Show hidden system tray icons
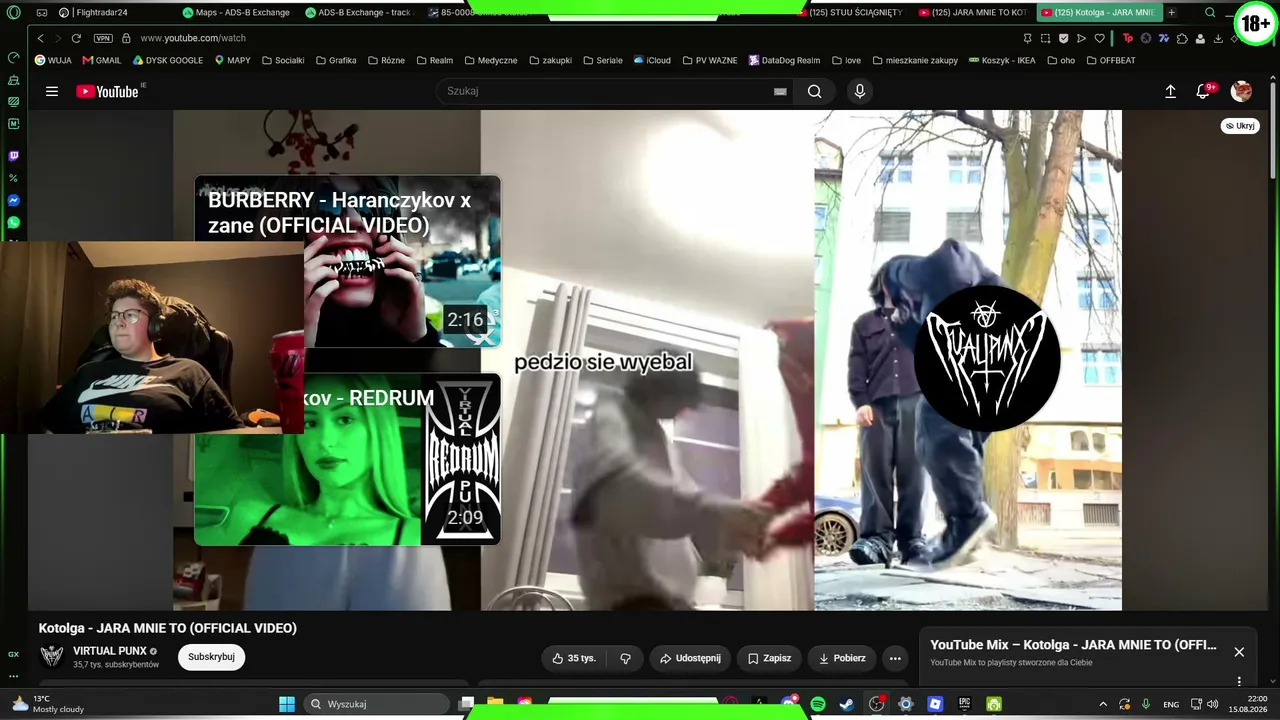The width and height of the screenshot is (1280, 720). (x=1103, y=704)
